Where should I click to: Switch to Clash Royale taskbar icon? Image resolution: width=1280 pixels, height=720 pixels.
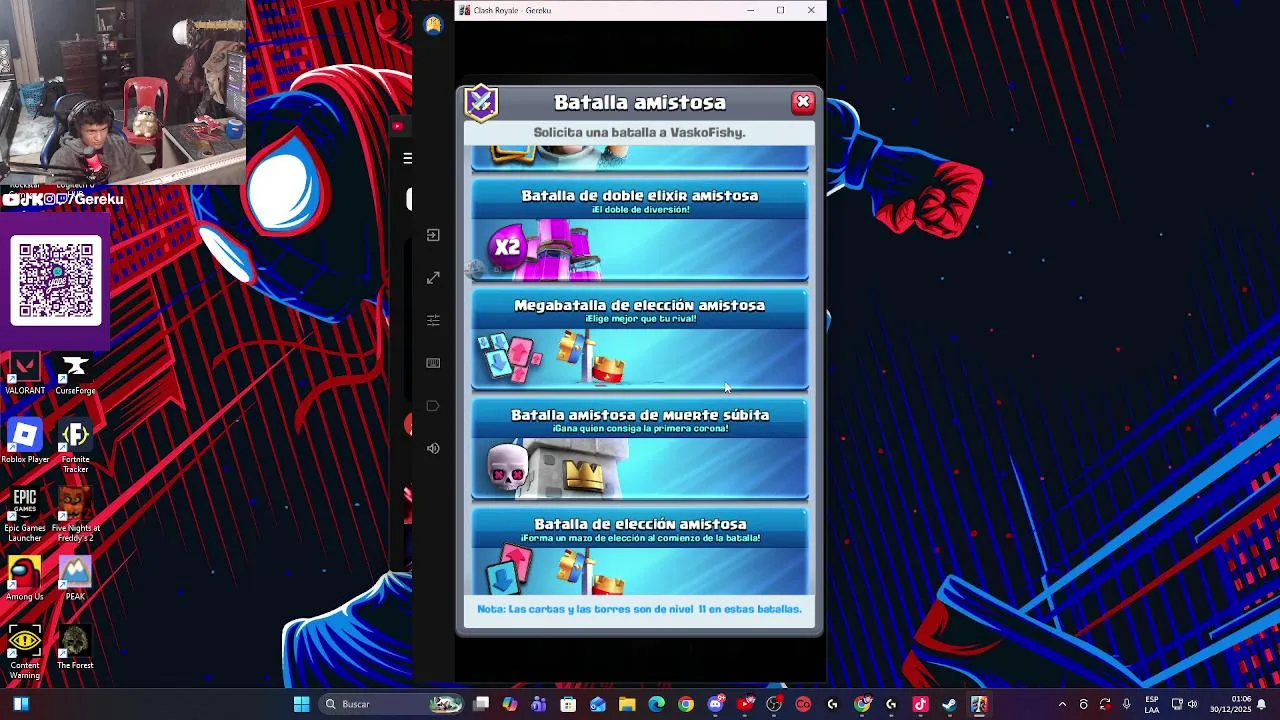click(978, 704)
